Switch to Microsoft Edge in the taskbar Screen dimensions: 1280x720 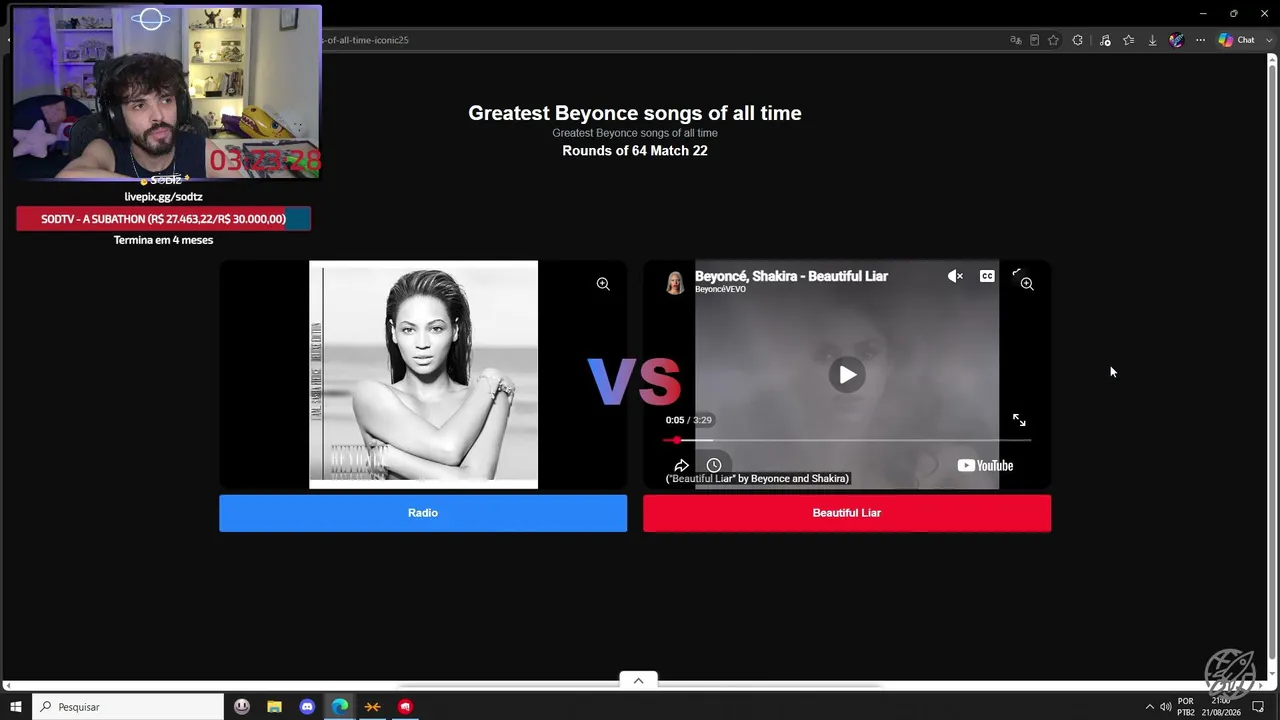pyautogui.click(x=340, y=707)
